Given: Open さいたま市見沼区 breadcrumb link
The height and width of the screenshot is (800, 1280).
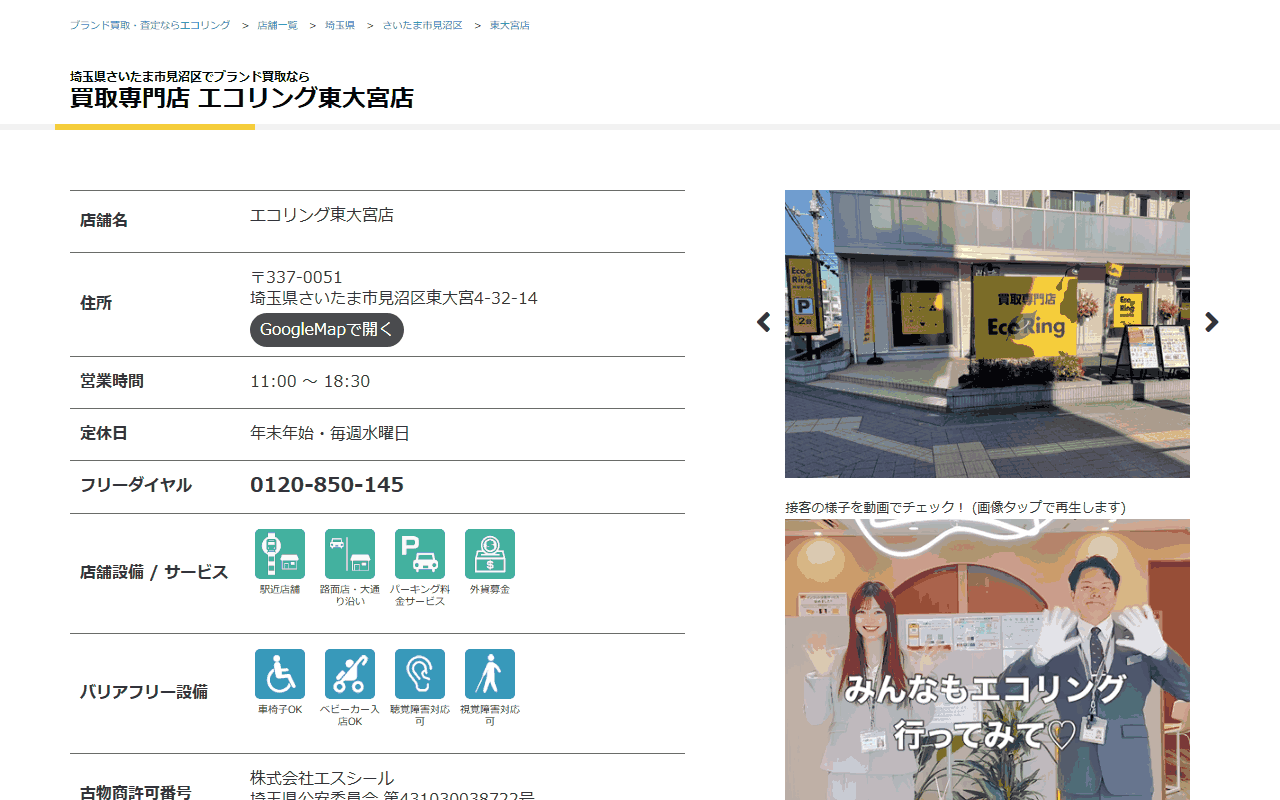Looking at the screenshot, I should pyautogui.click(x=423, y=25).
